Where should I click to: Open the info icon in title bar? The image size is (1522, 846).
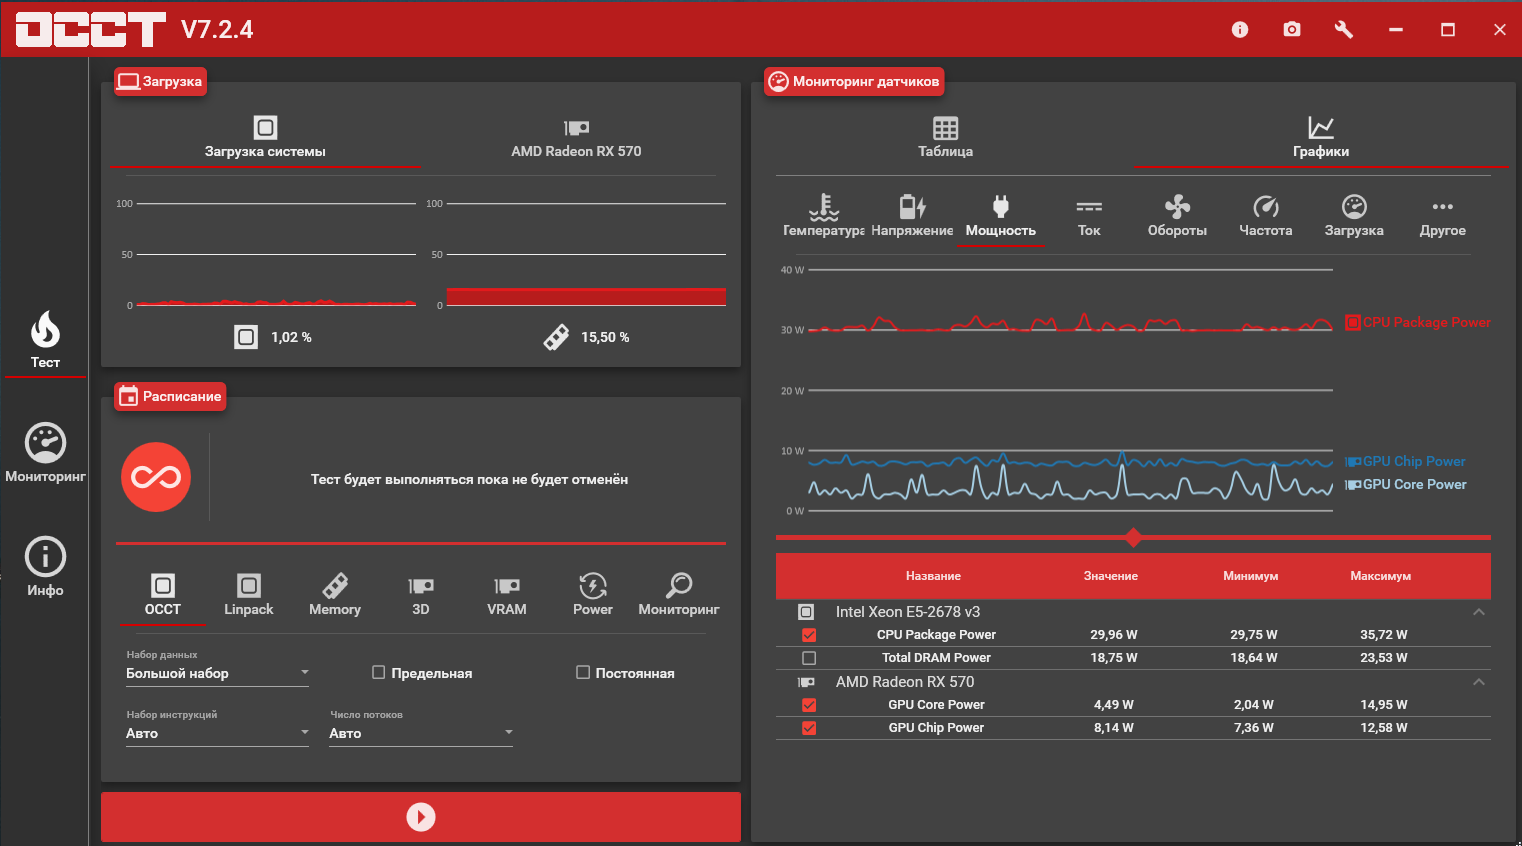pyautogui.click(x=1240, y=30)
